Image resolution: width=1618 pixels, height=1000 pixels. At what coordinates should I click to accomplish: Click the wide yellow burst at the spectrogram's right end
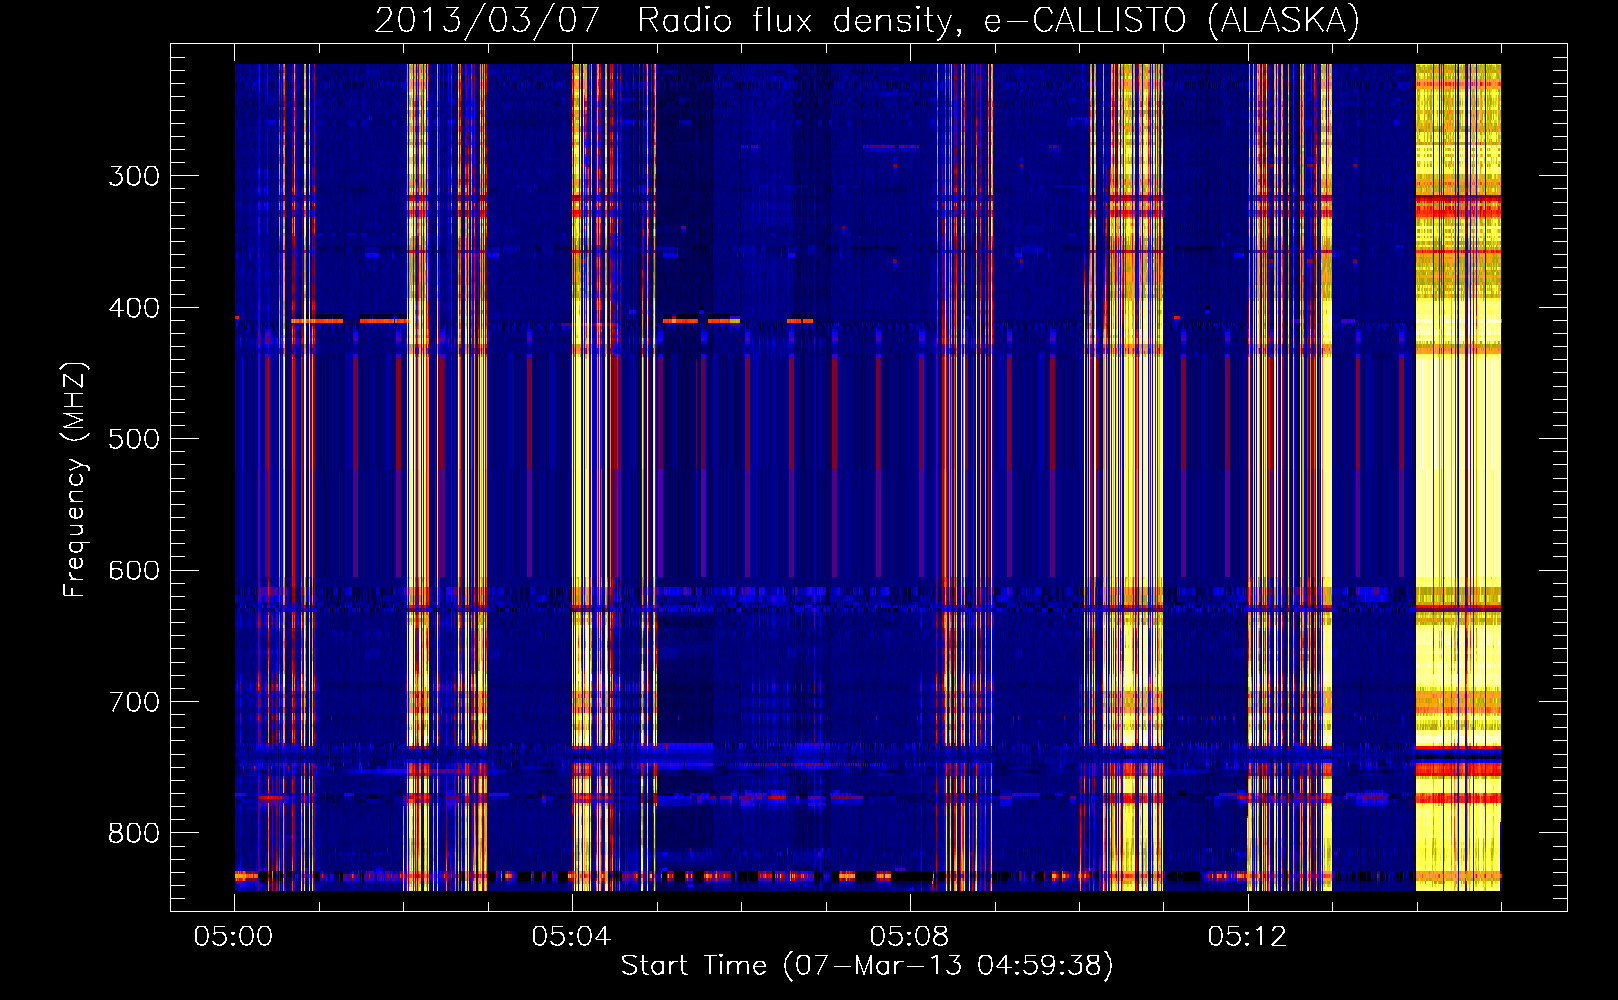tap(1458, 477)
